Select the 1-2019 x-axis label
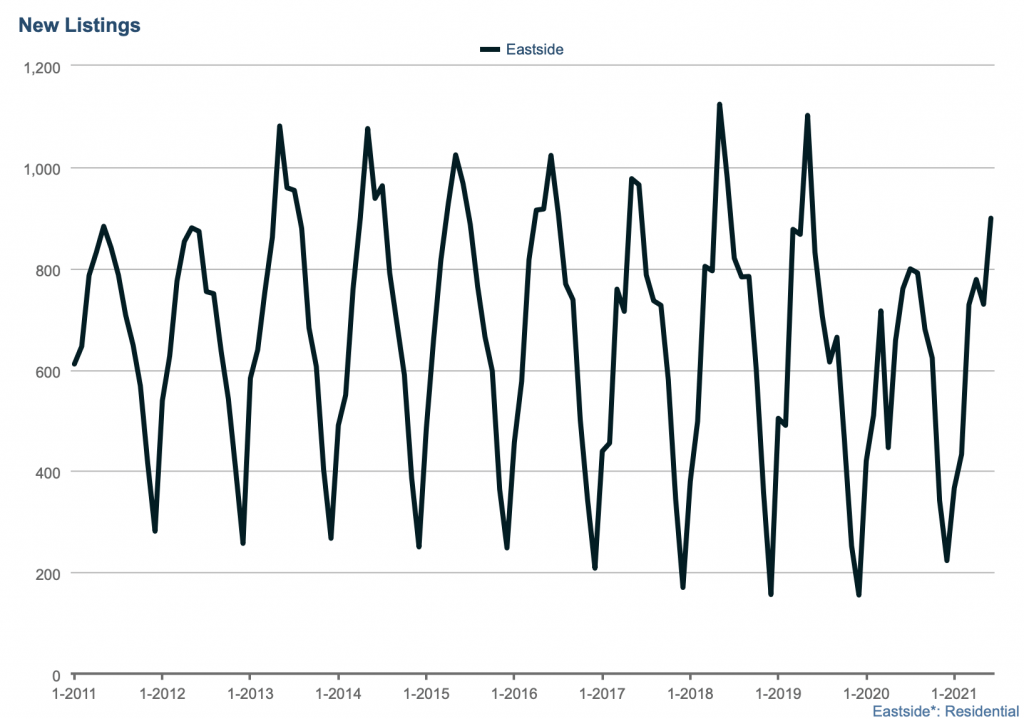Screen dimensions: 1024x719 (777, 693)
